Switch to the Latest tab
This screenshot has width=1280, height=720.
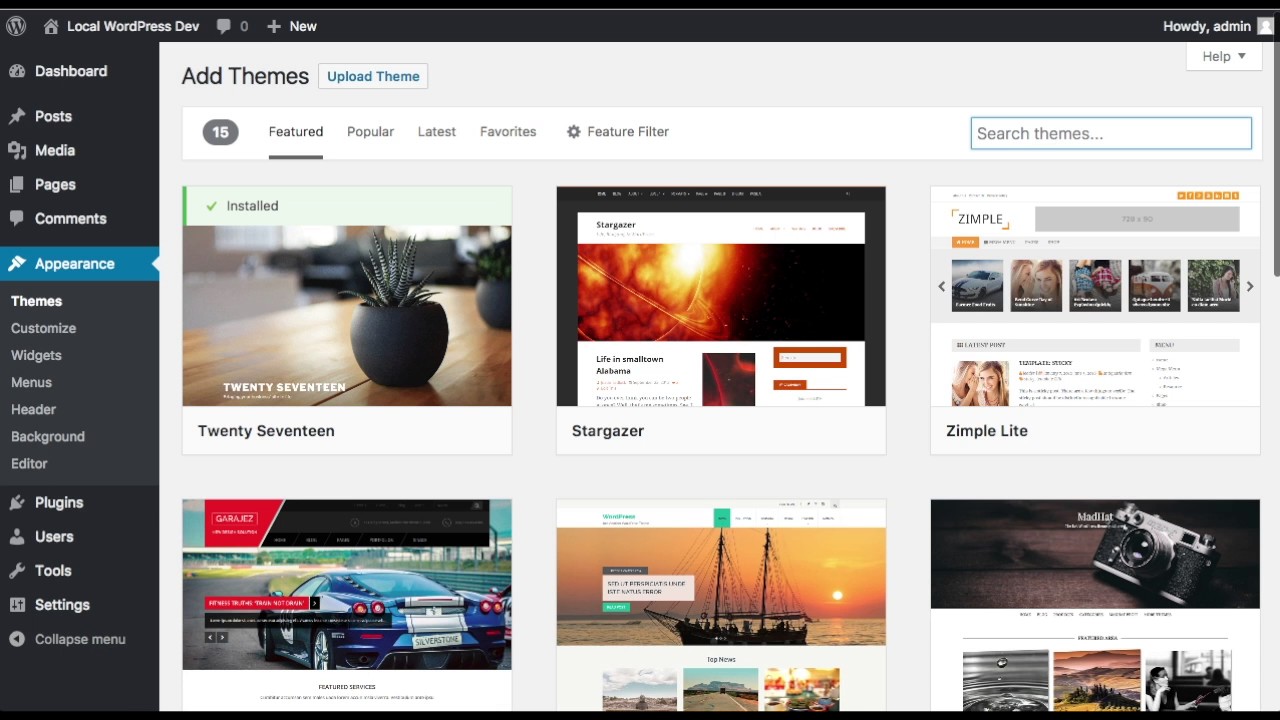coord(437,131)
